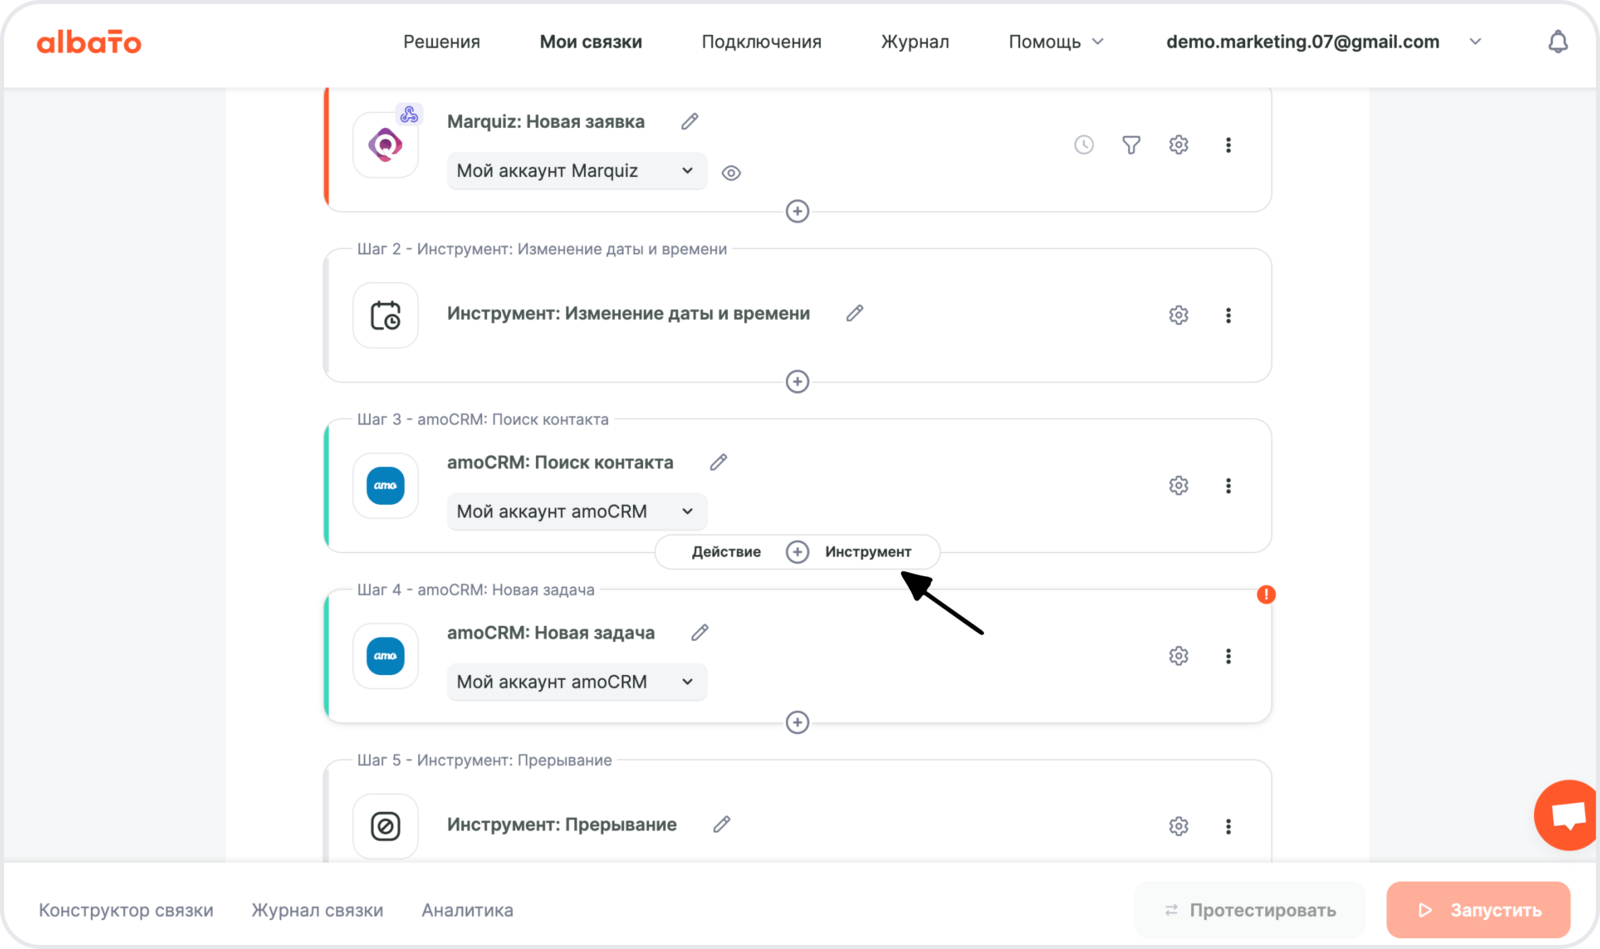
Task: Open the filter icon on Marquiz step
Action: click(1131, 145)
